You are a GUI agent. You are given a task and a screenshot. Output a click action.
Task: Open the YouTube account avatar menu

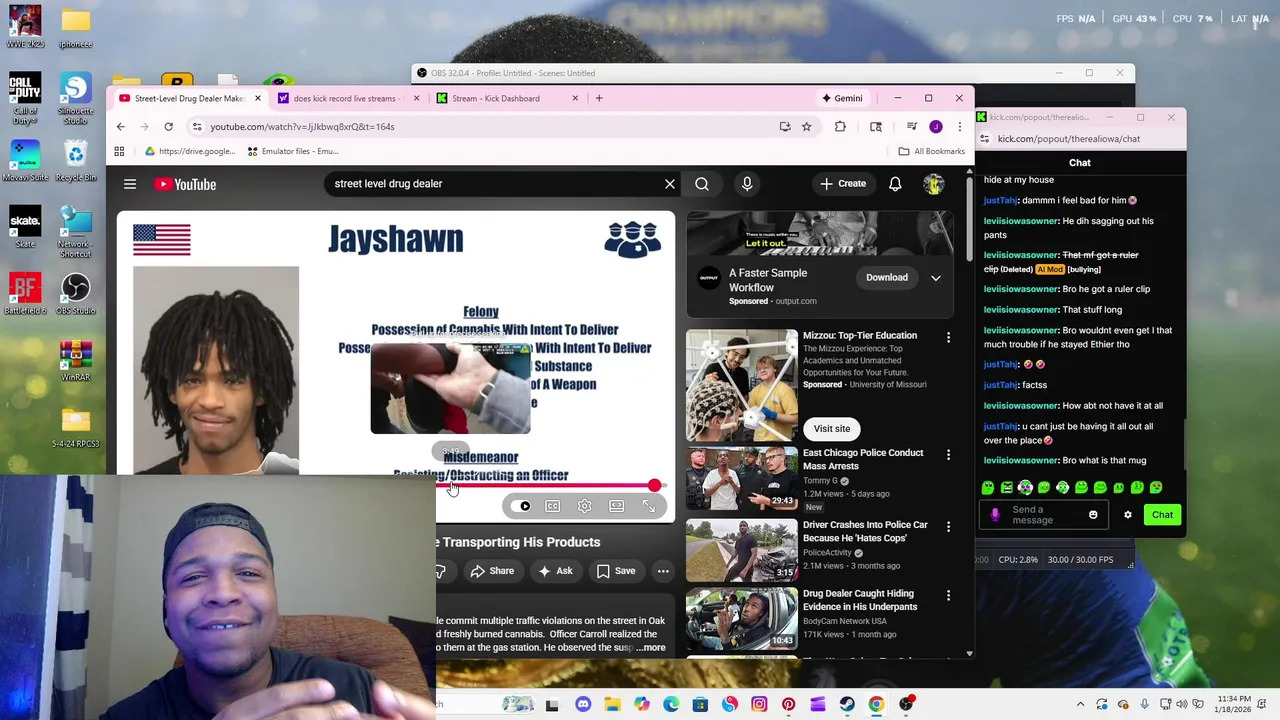click(933, 184)
